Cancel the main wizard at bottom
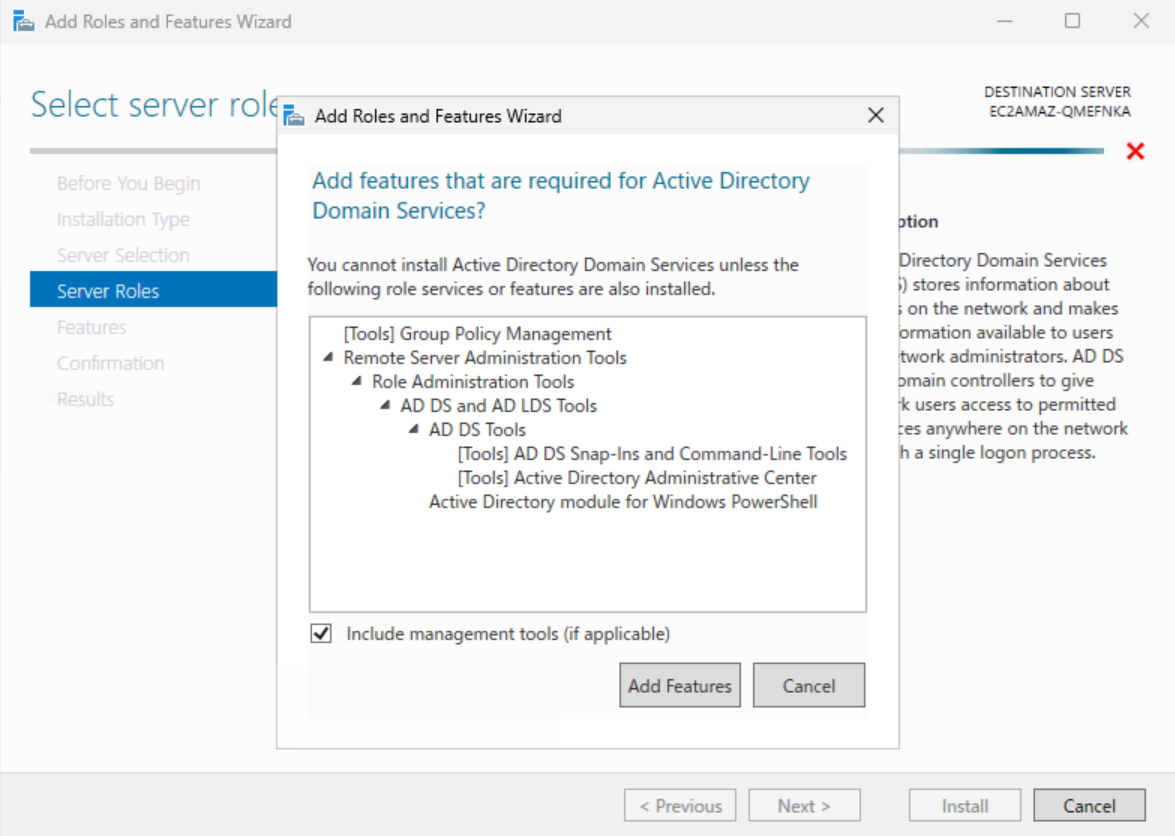Image resolution: width=1175 pixels, height=836 pixels. 1089,806
